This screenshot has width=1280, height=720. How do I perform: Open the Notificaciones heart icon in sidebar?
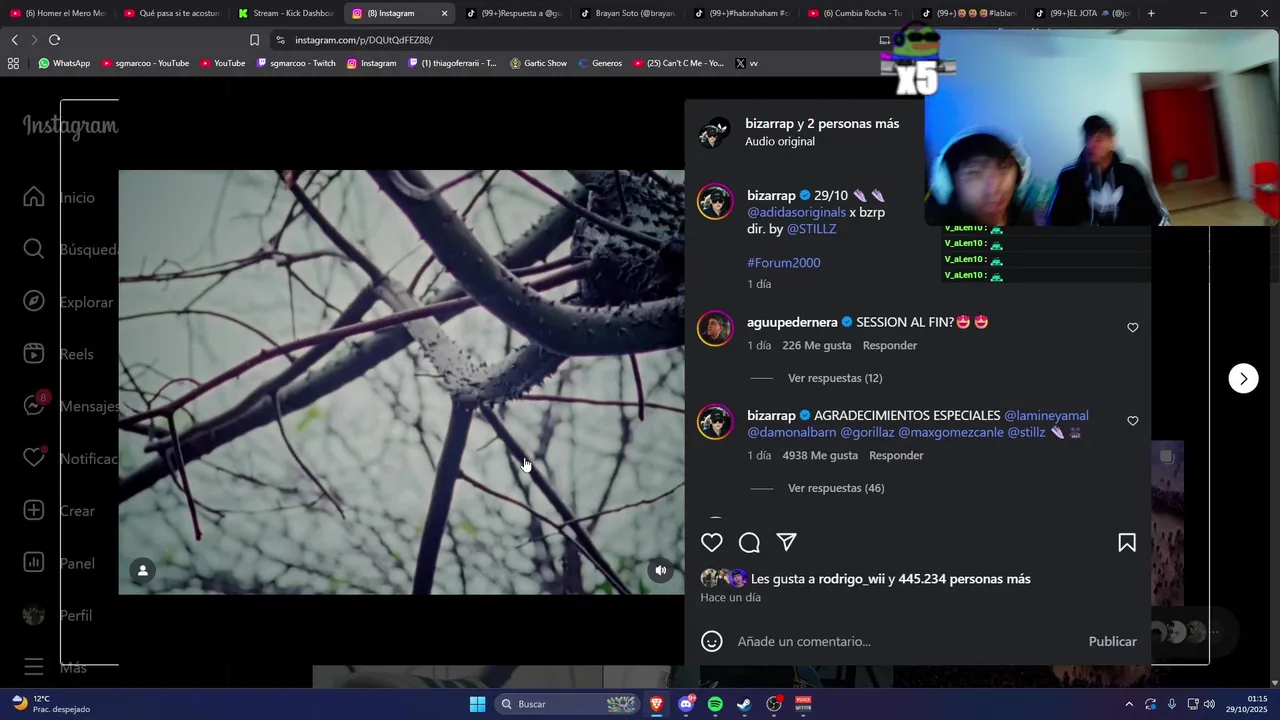coord(34,458)
